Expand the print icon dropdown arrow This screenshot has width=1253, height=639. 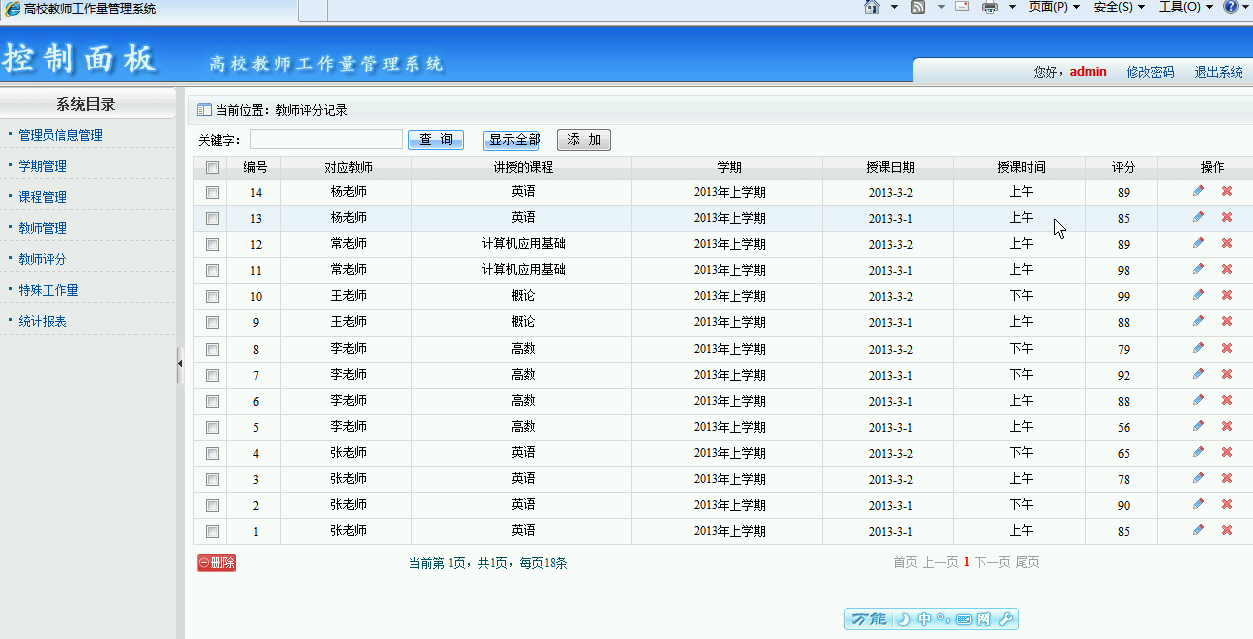pyautogui.click(x=1012, y=7)
